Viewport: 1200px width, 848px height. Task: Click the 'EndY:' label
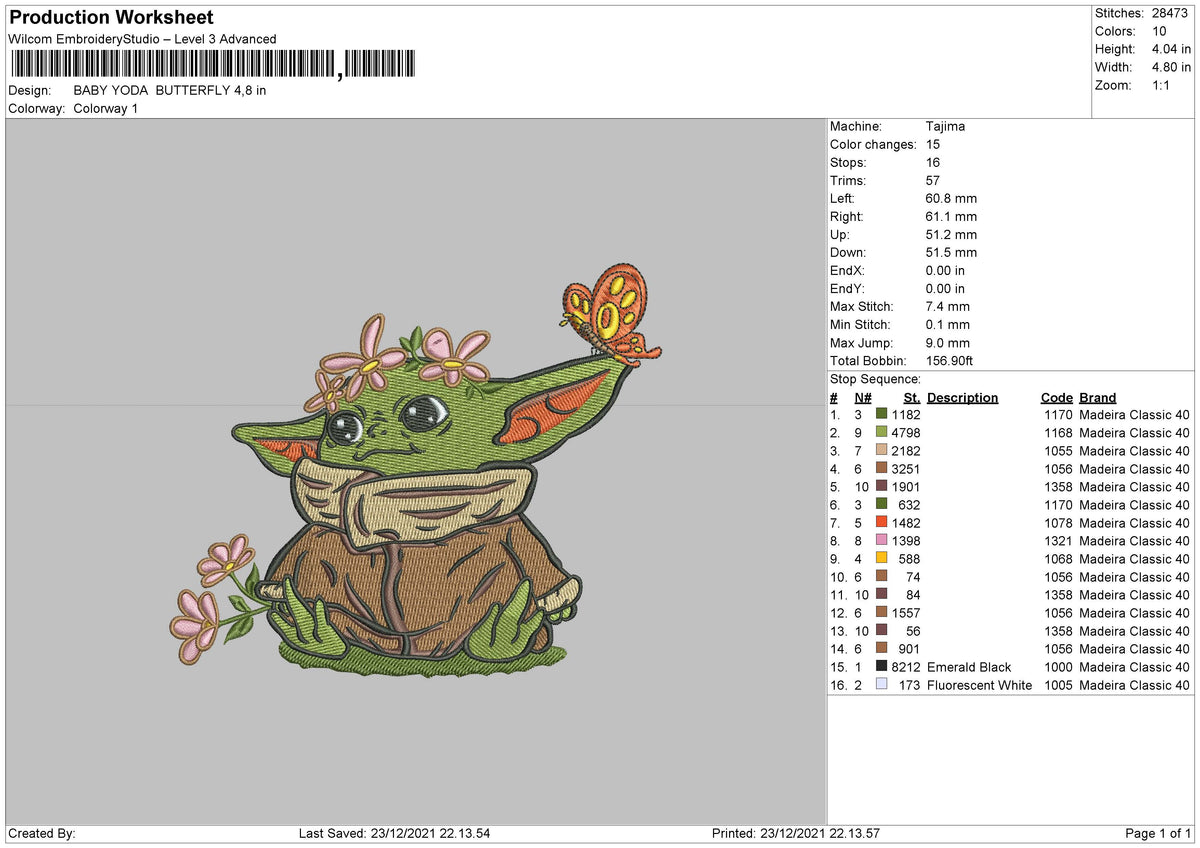[848, 289]
